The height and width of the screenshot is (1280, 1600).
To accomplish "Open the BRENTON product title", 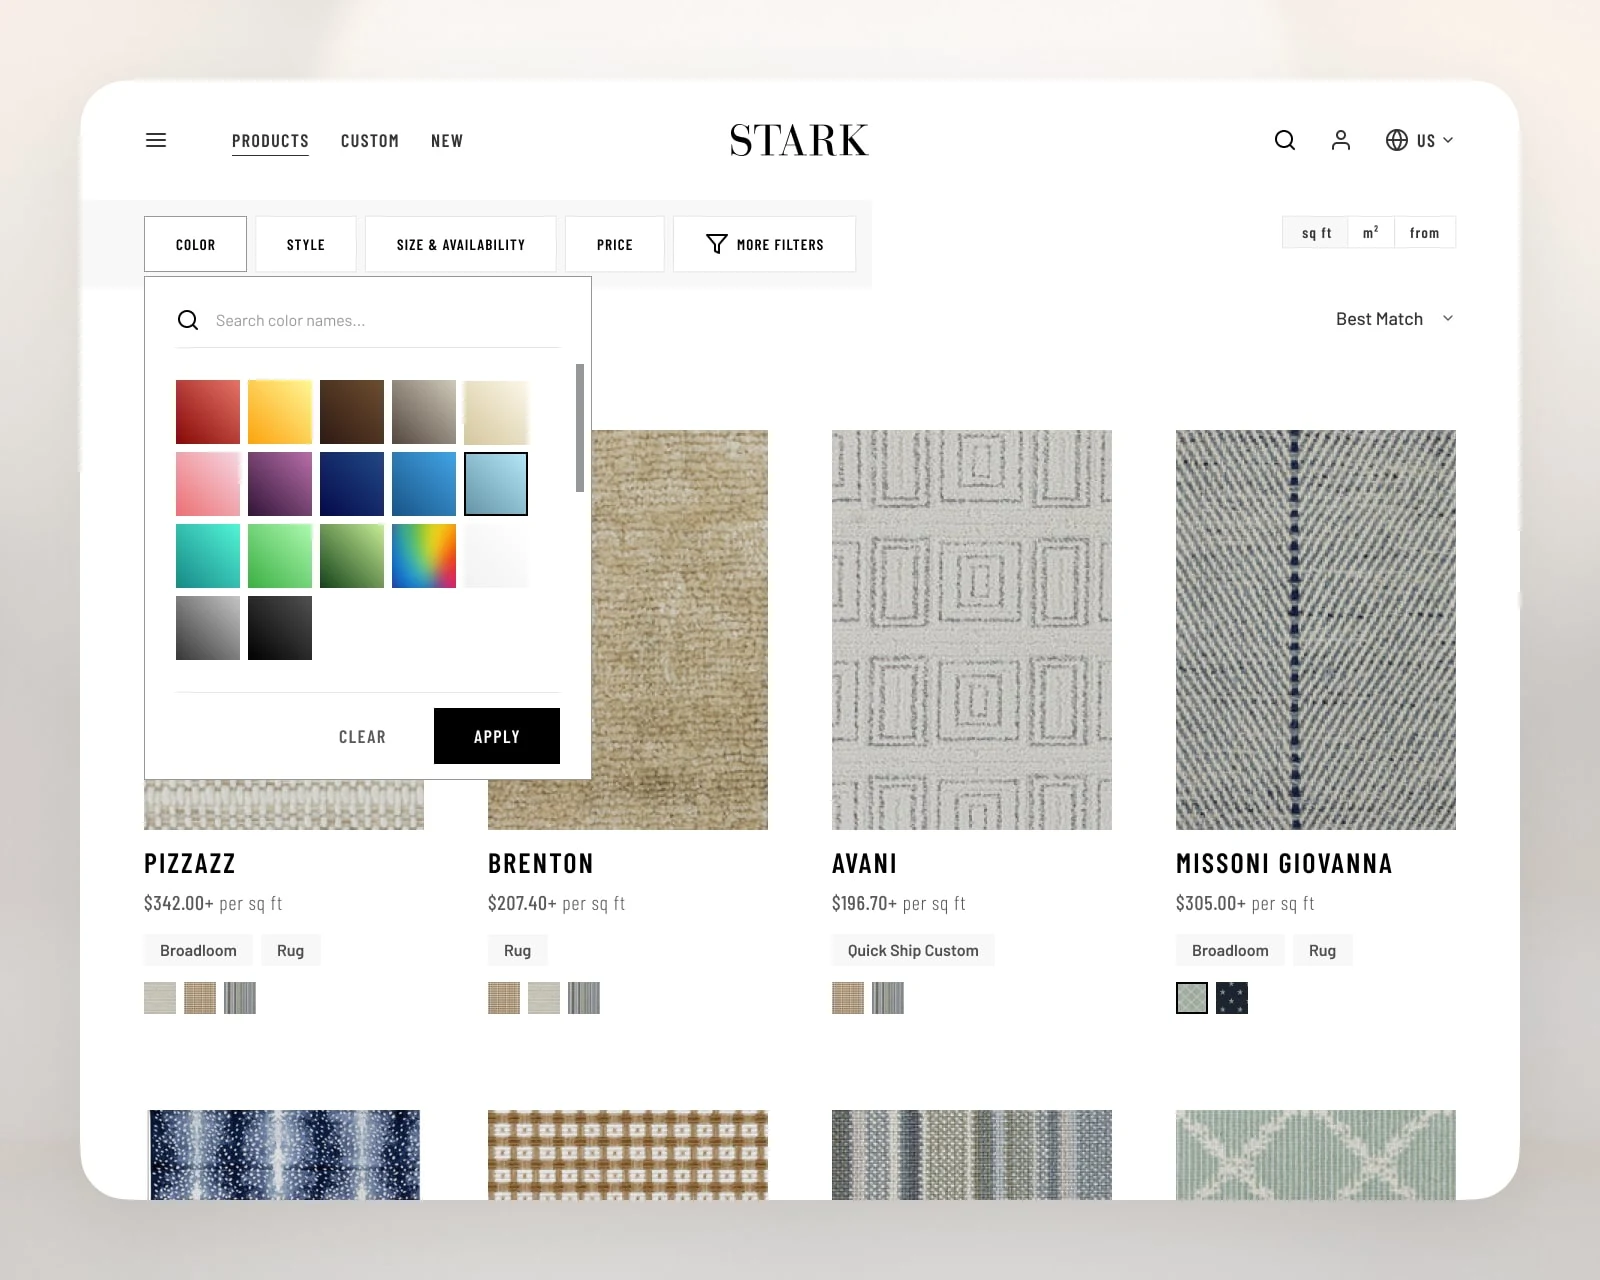I will pos(541,863).
